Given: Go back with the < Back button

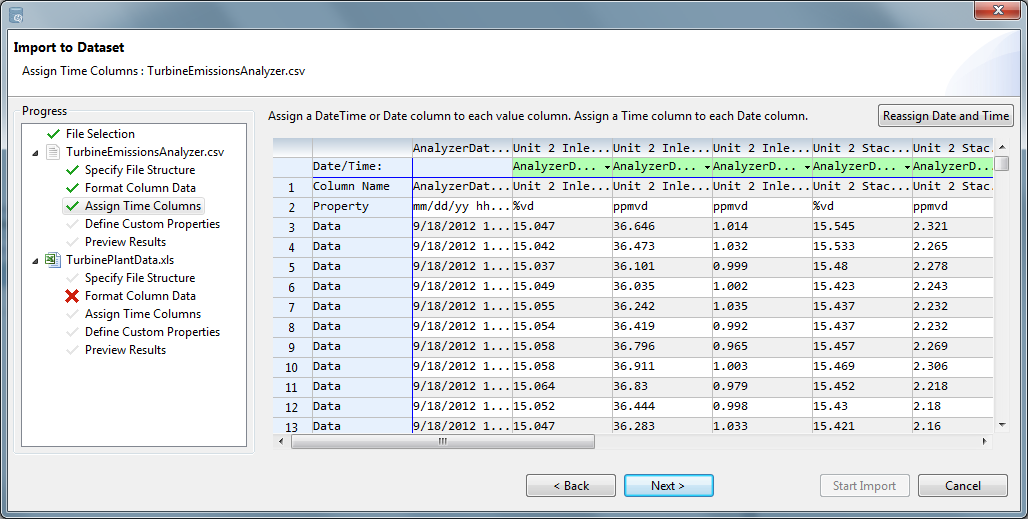Looking at the screenshot, I should (x=571, y=486).
